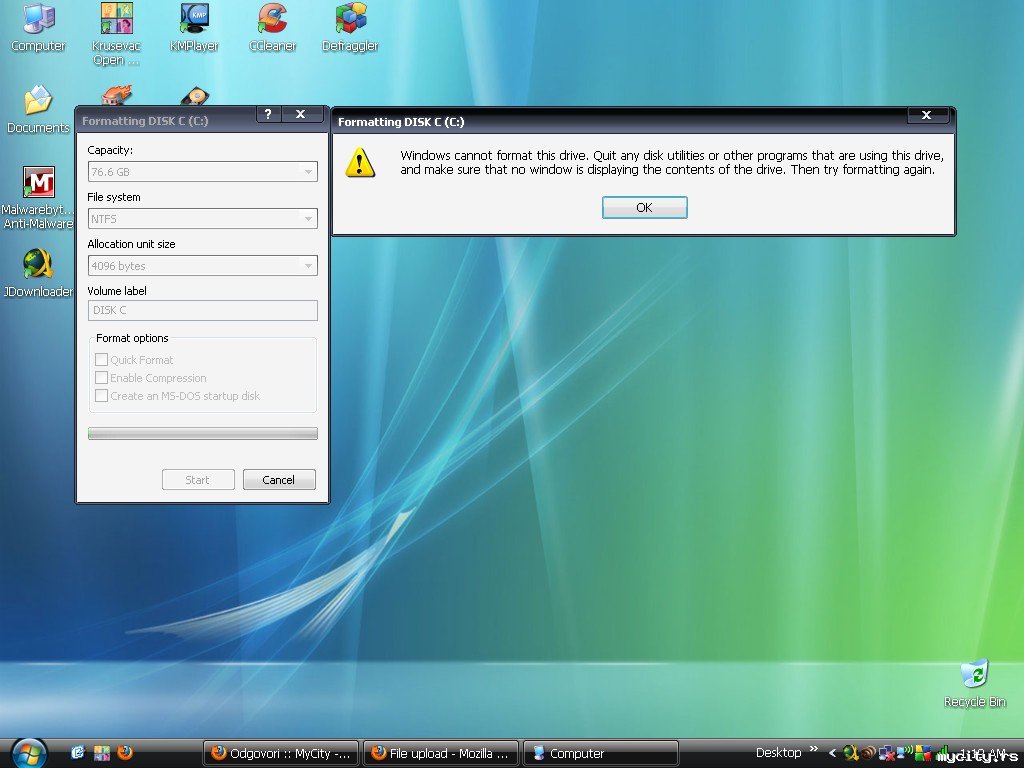
Task: Tick the Quick Format checkbox
Action: click(x=101, y=359)
